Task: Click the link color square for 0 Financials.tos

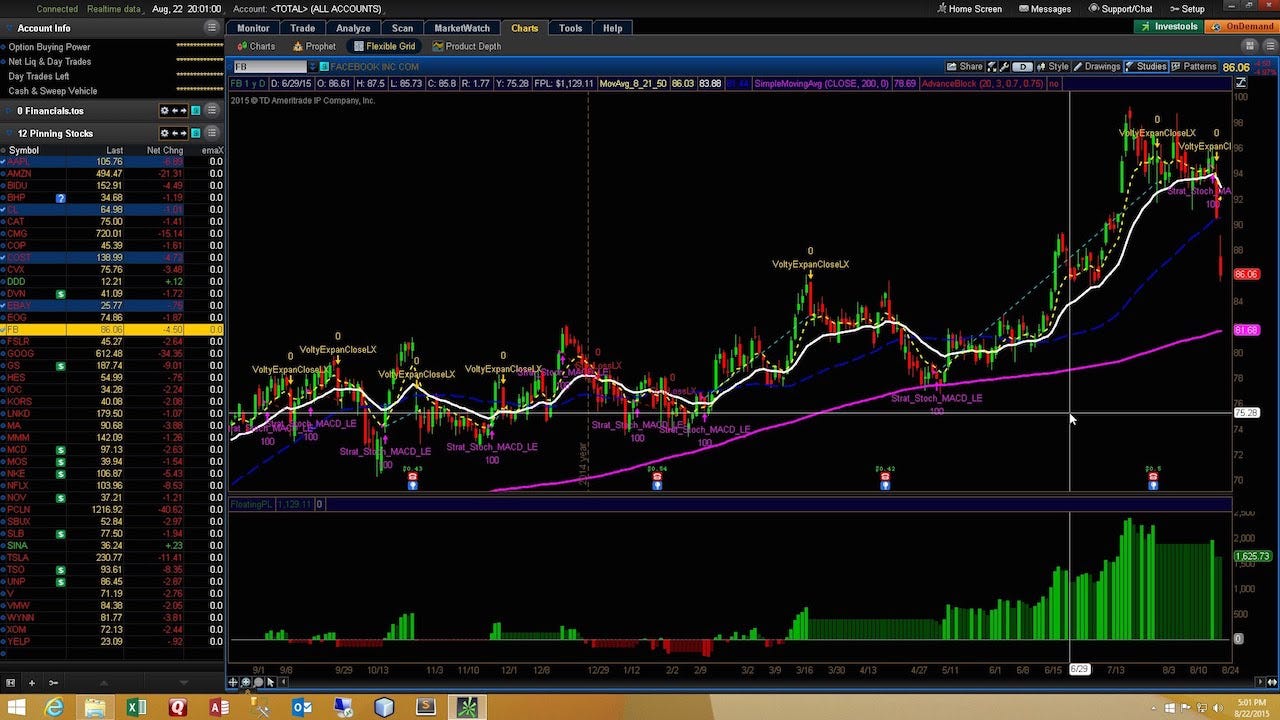Action: click(196, 111)
